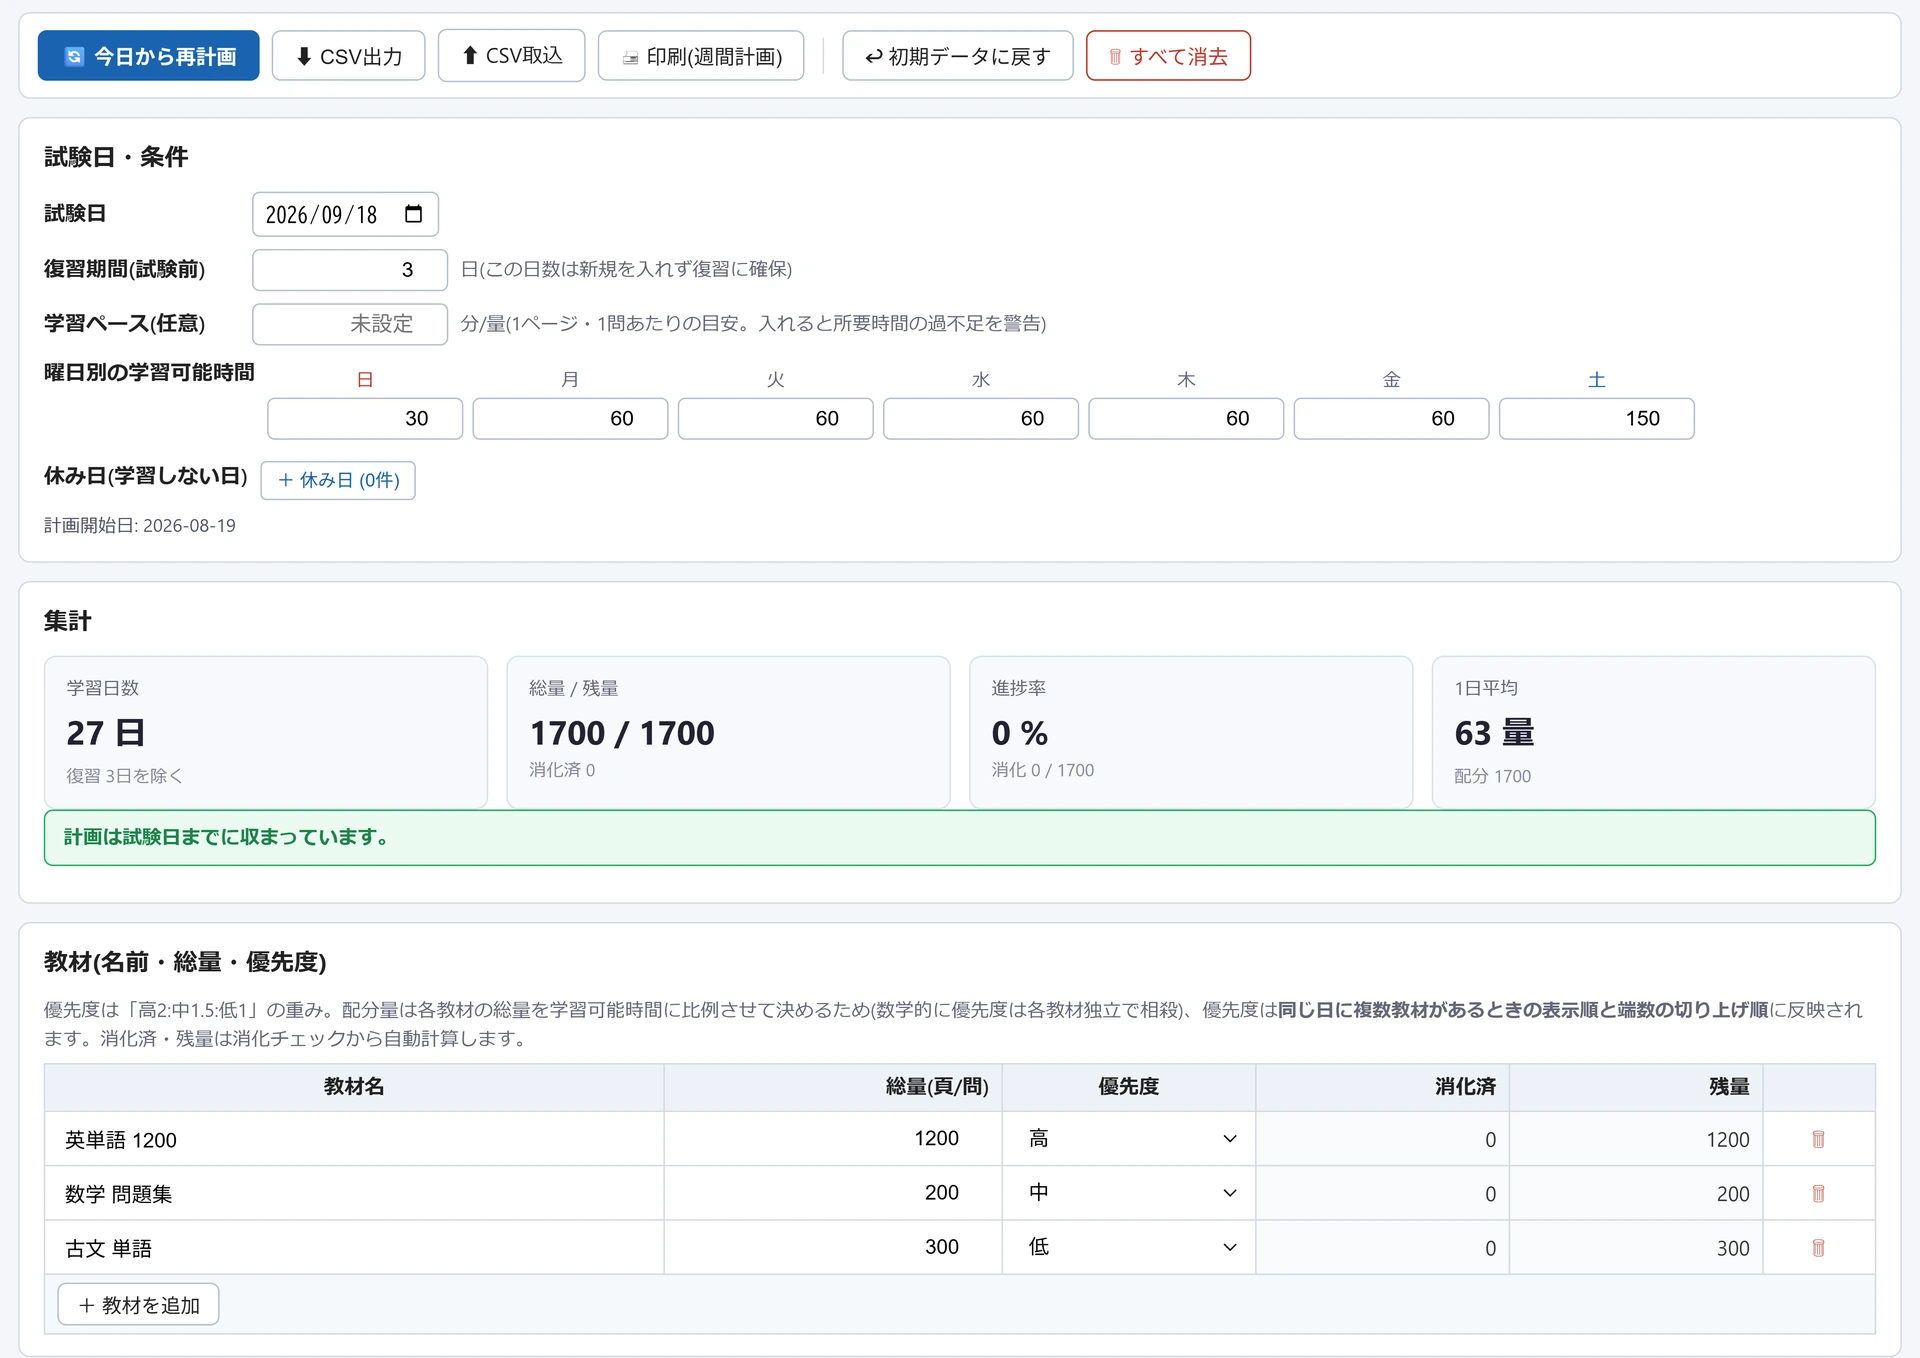This screenshot has width=1920, height=1358.
Task: Click すべて消去 to clear everything
Action: click(x=1168, y=56)
